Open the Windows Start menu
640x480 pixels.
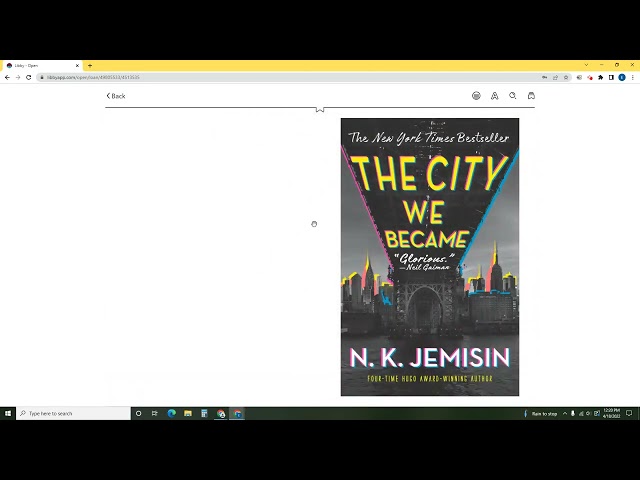coord(8,413)
